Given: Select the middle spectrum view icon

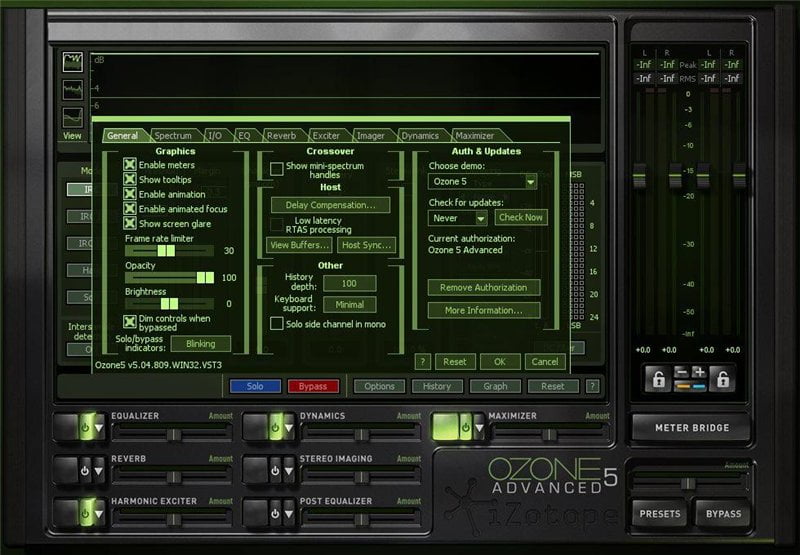Looking at the screenshot, I should pyautogui.click(x=72, y=90).
